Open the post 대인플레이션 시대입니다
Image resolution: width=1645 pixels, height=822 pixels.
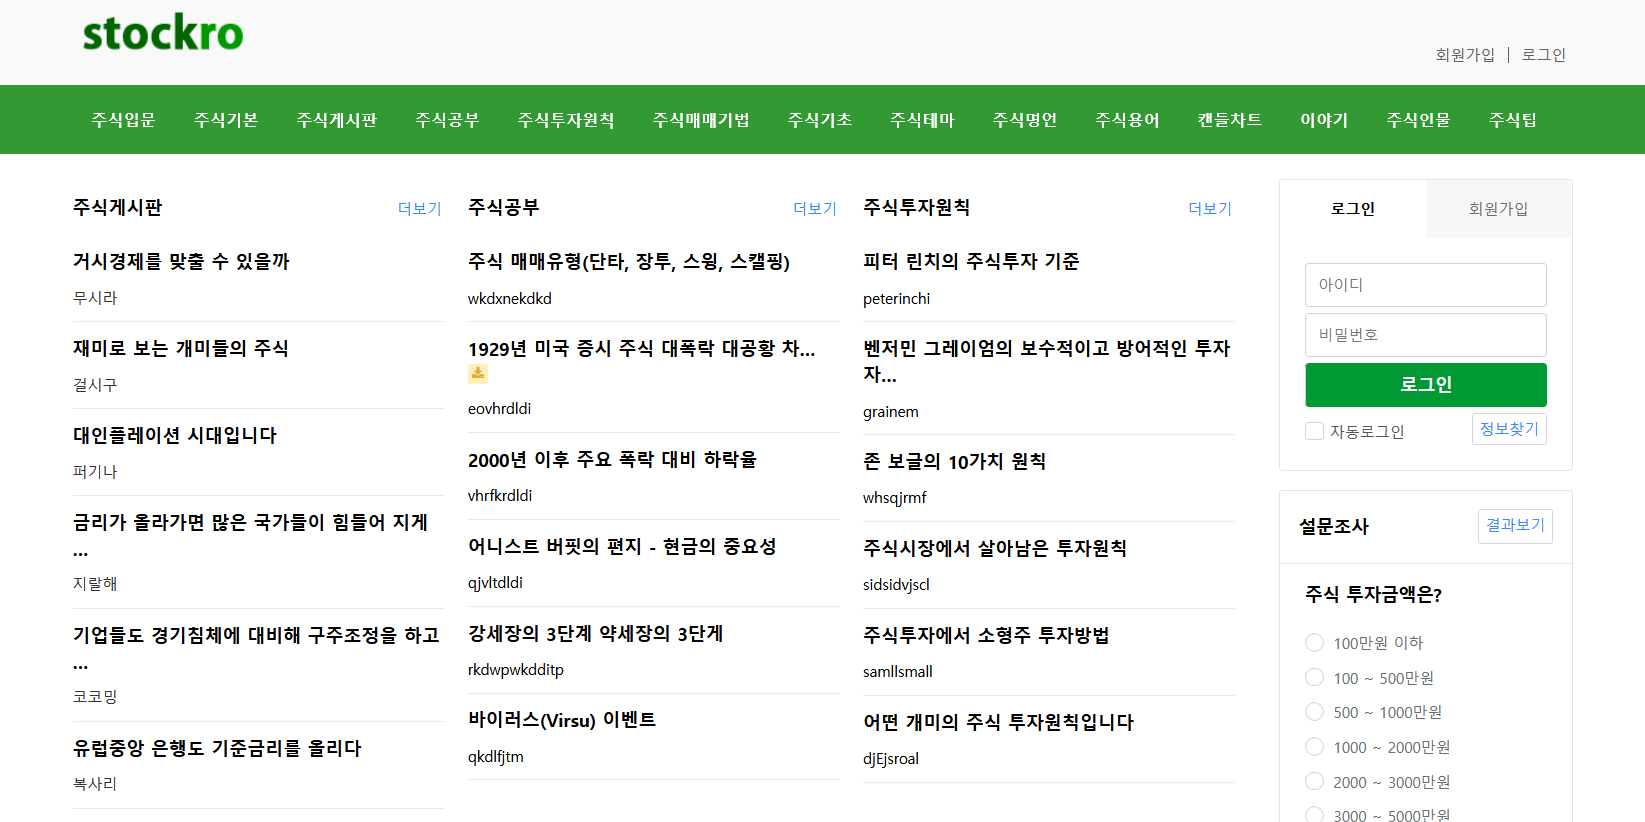pos(175,436)
